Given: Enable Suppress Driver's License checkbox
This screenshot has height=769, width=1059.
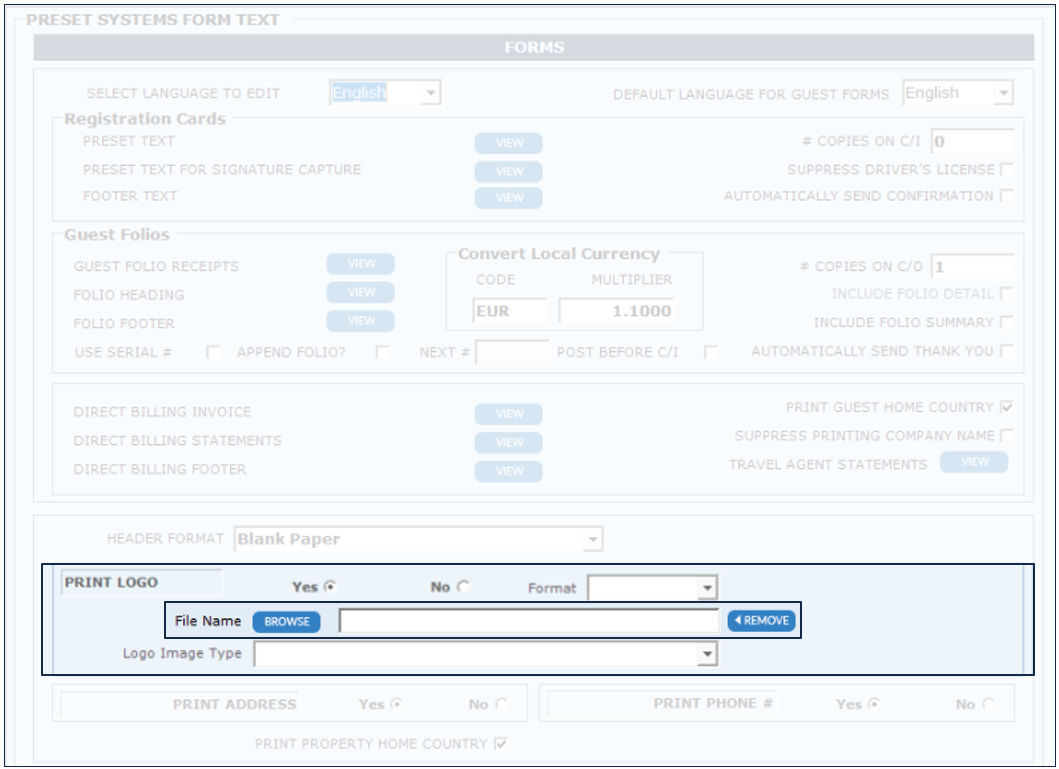Looking at the screenshot, I should pyautogui.click(x=1006, y=169).
